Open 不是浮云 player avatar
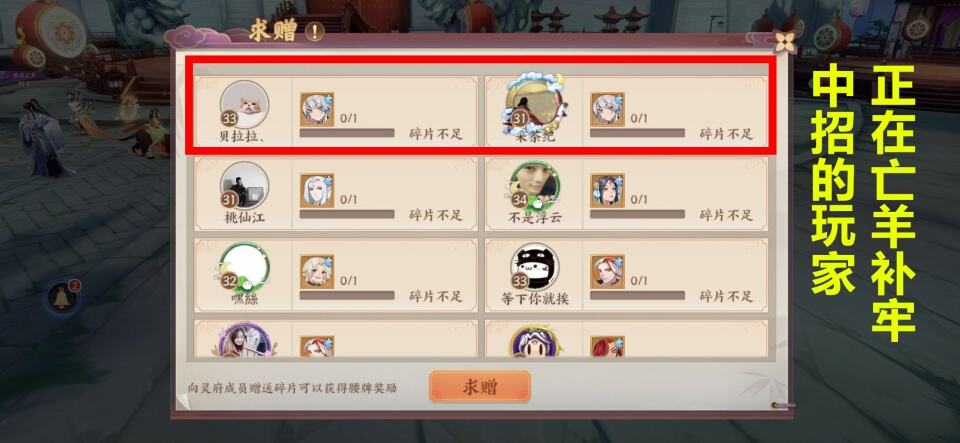Screen dimensions: 960x443 click(x=534, y=185)
